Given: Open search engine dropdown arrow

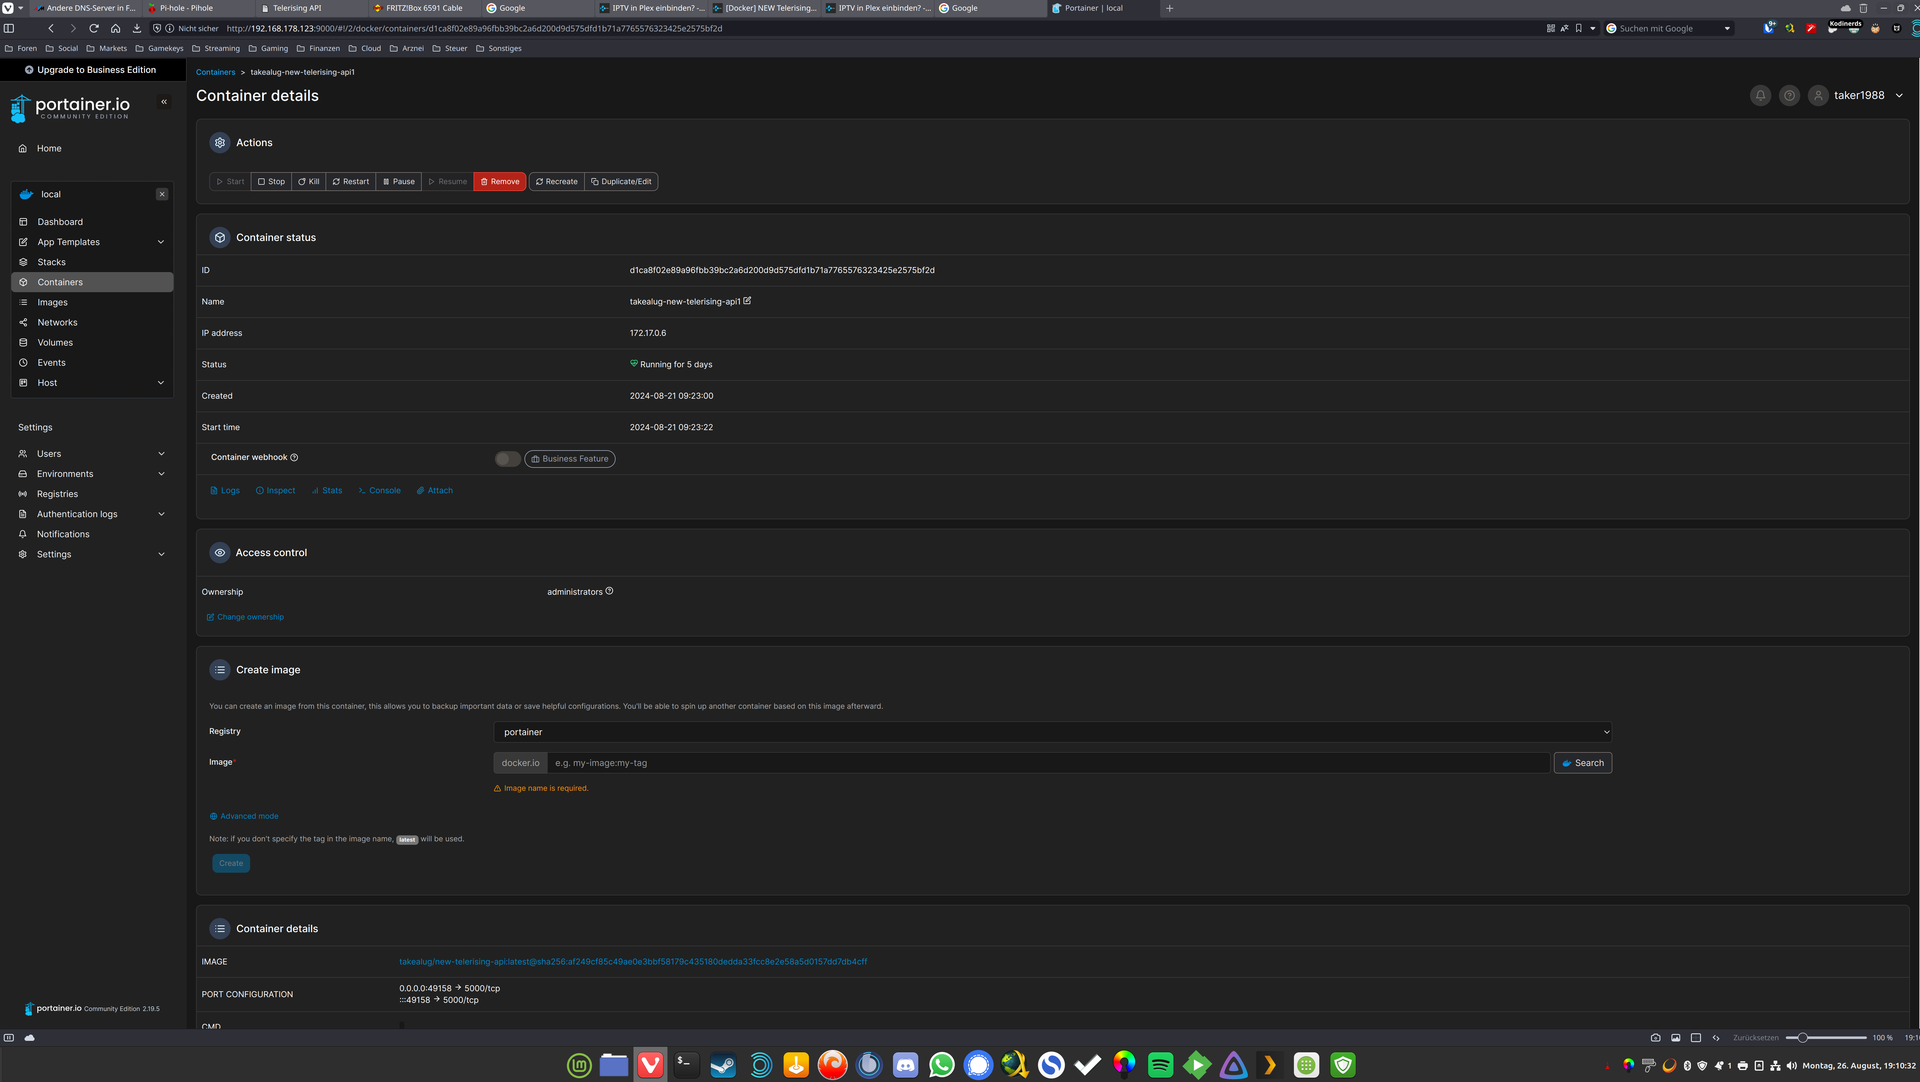Looking at the screenshot, I should coord(1727,28).
